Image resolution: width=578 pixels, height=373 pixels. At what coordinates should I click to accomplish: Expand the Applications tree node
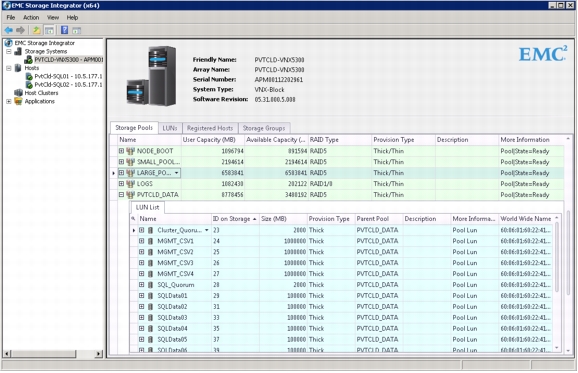pos(9,101)
